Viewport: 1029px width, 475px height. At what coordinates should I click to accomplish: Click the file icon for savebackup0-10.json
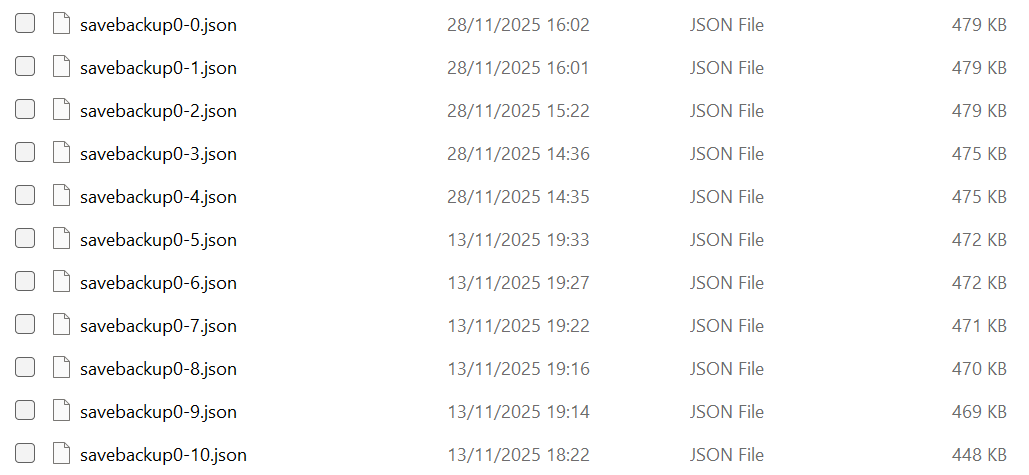[x=61, y=455]
